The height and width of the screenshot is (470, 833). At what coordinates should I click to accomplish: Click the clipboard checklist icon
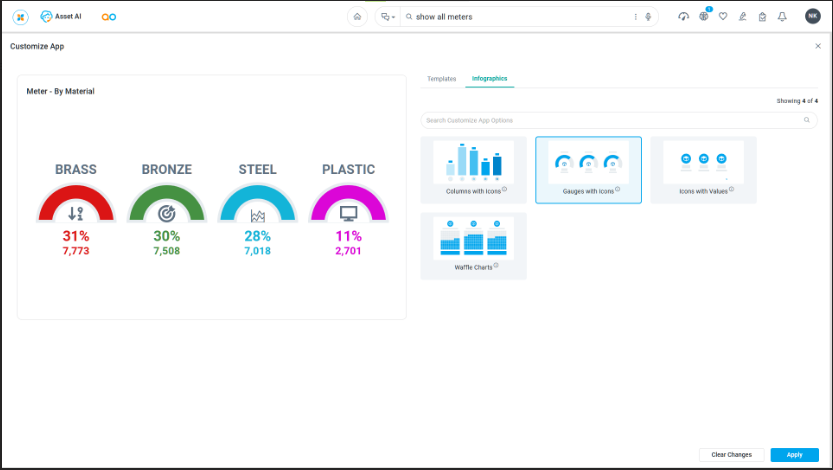pyautogui.click(x=762, y=17)
